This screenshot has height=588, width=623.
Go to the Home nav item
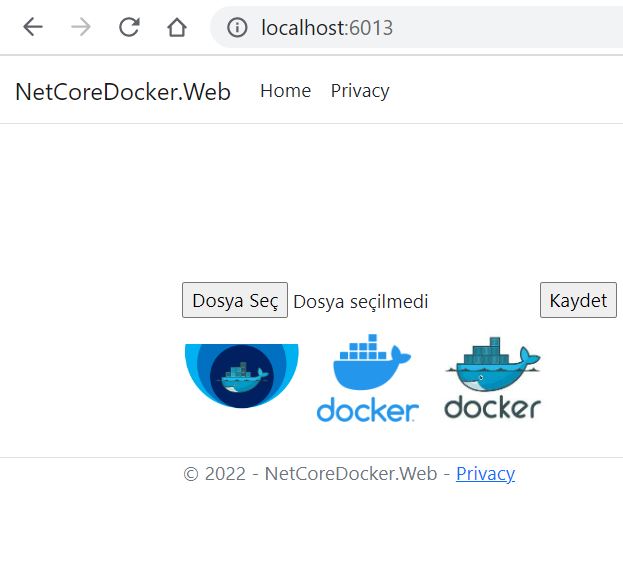[285, 91]
